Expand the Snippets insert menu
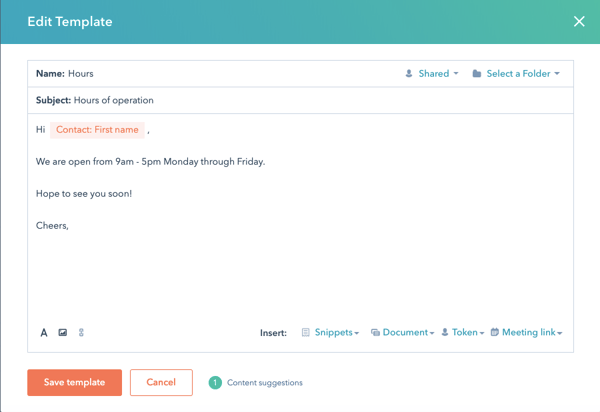Screen dimensions: 600x412 point(331,332)
